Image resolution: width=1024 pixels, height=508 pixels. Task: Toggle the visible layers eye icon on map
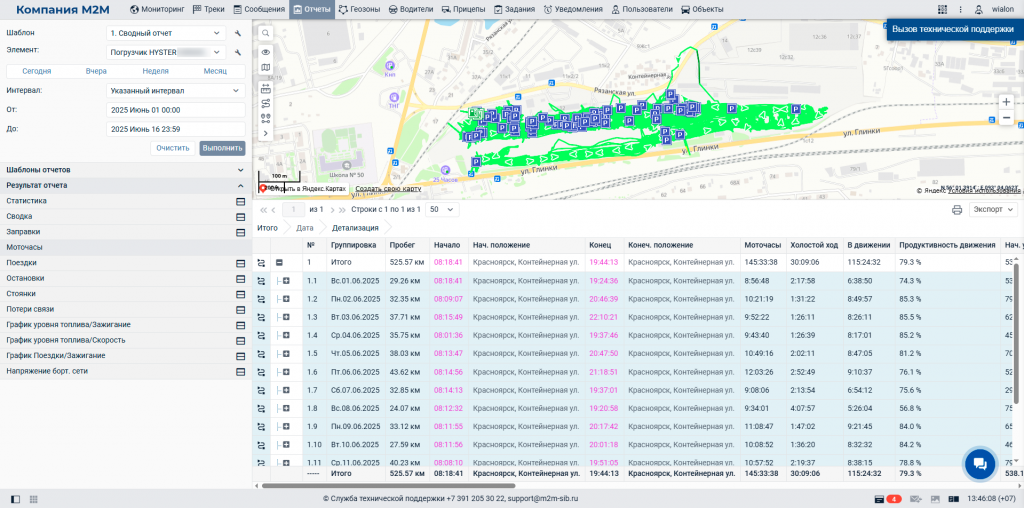266,52
